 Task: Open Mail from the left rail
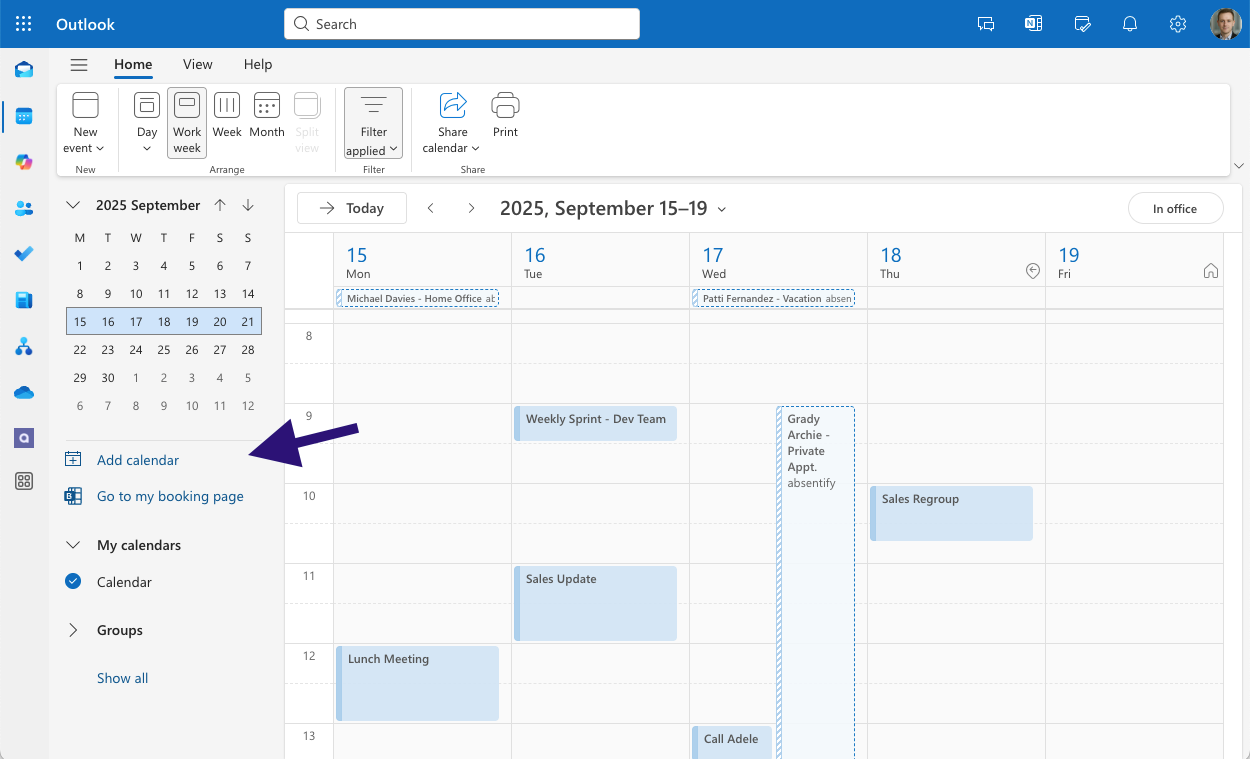pos(24,70)
